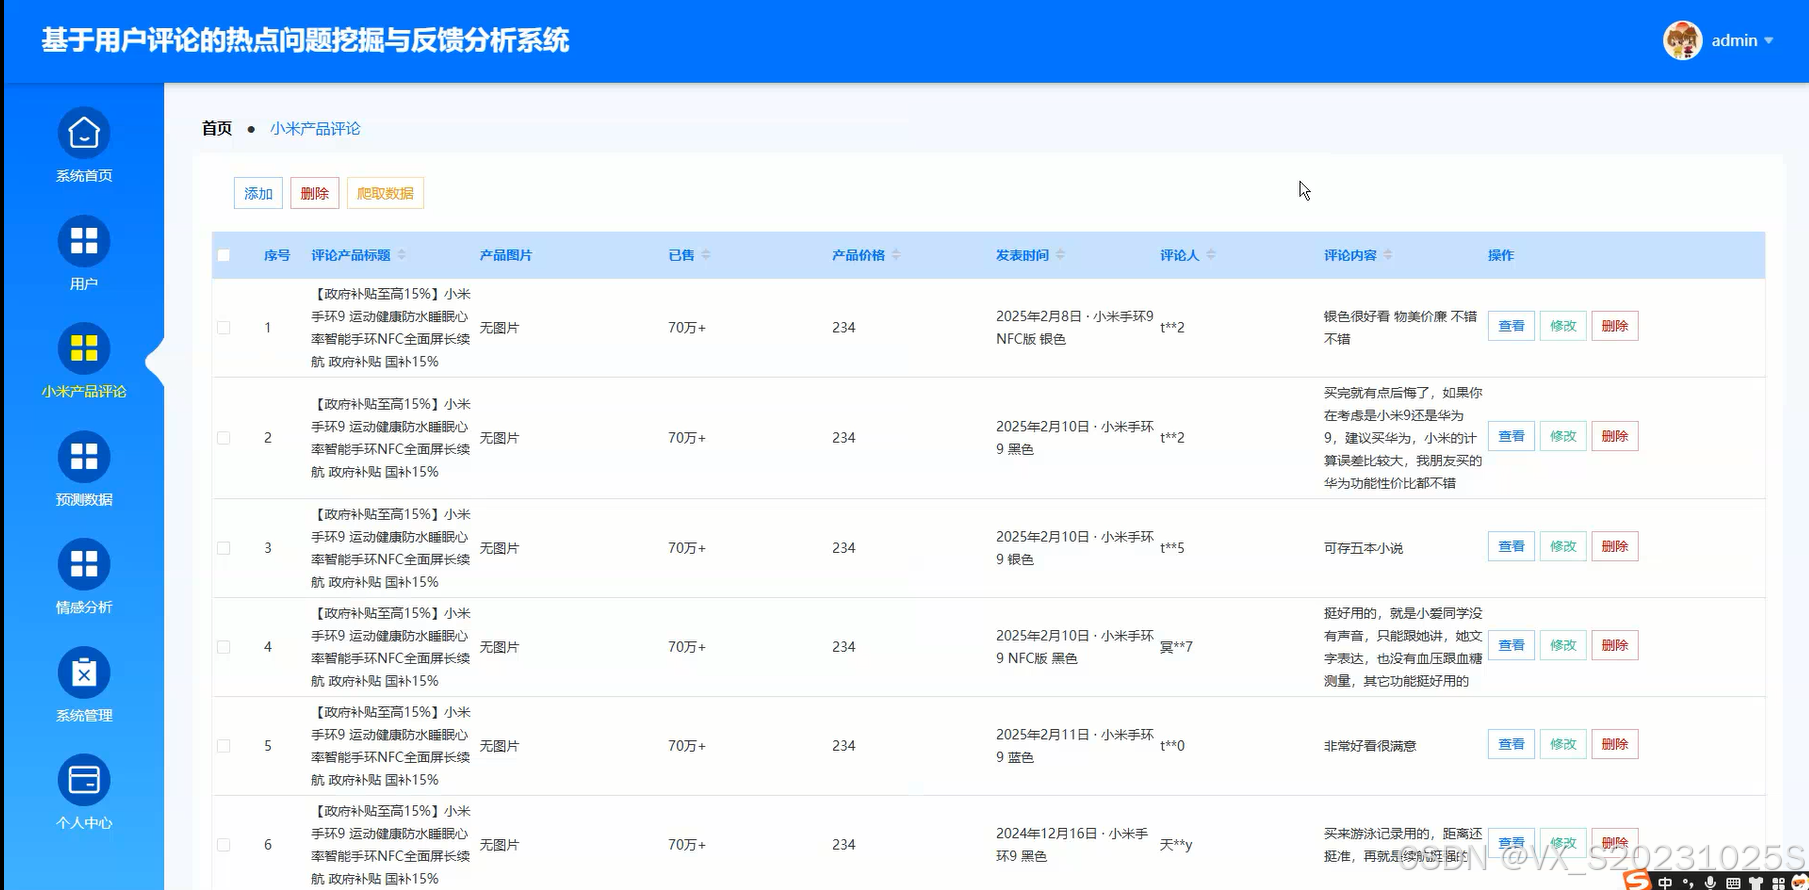This screenshot has width=1809, height=890.
Task: Select the 情感分析 menu label
Action: click(x=84, y=608)
